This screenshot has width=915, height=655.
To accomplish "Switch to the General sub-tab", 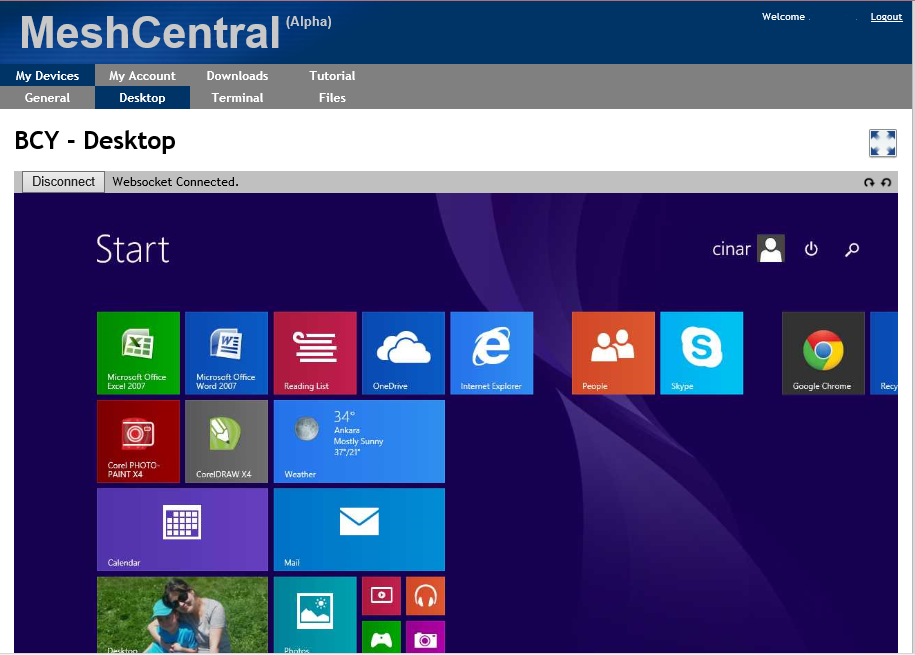I will [x=47, y=97].
